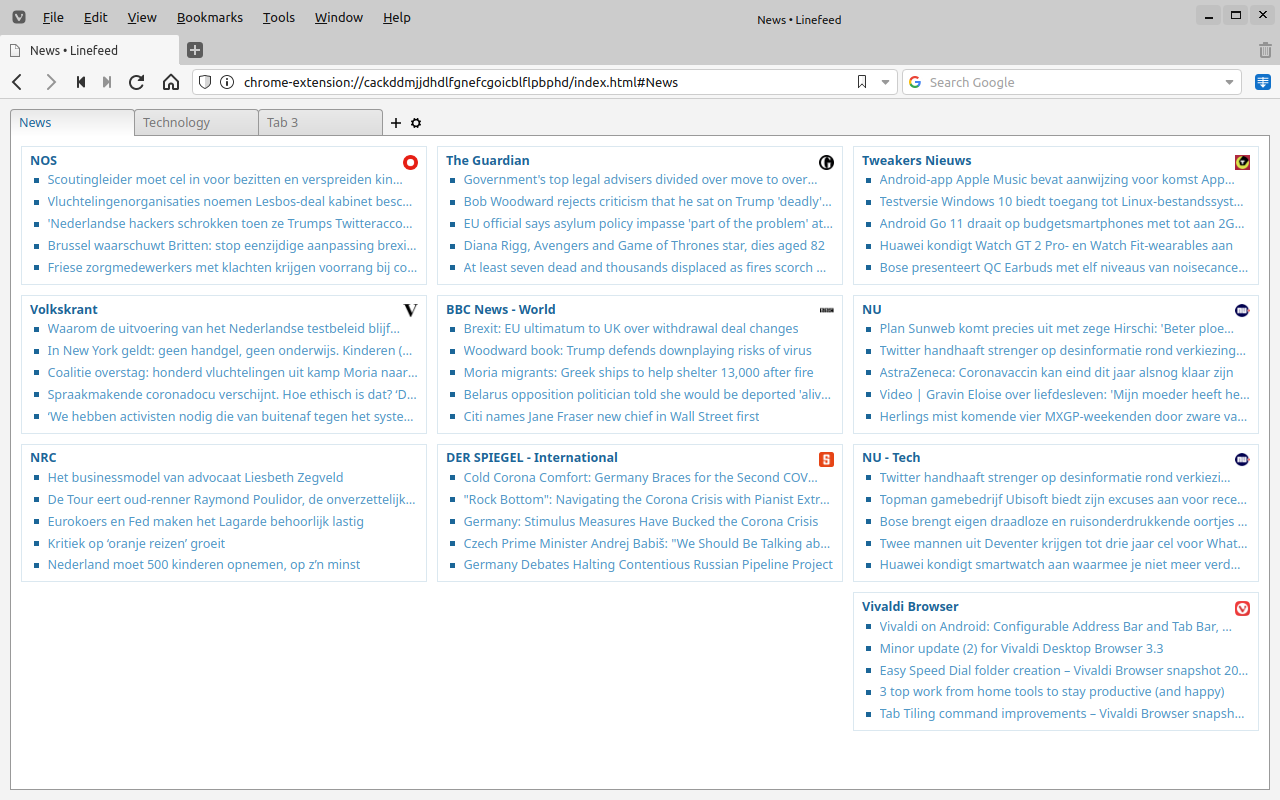Open 'AstraZeneca: Coronavaccin kan eind dit jaar' headline
The width and height of the screenshot is (1280, 800).
[x=1056, y=372]
